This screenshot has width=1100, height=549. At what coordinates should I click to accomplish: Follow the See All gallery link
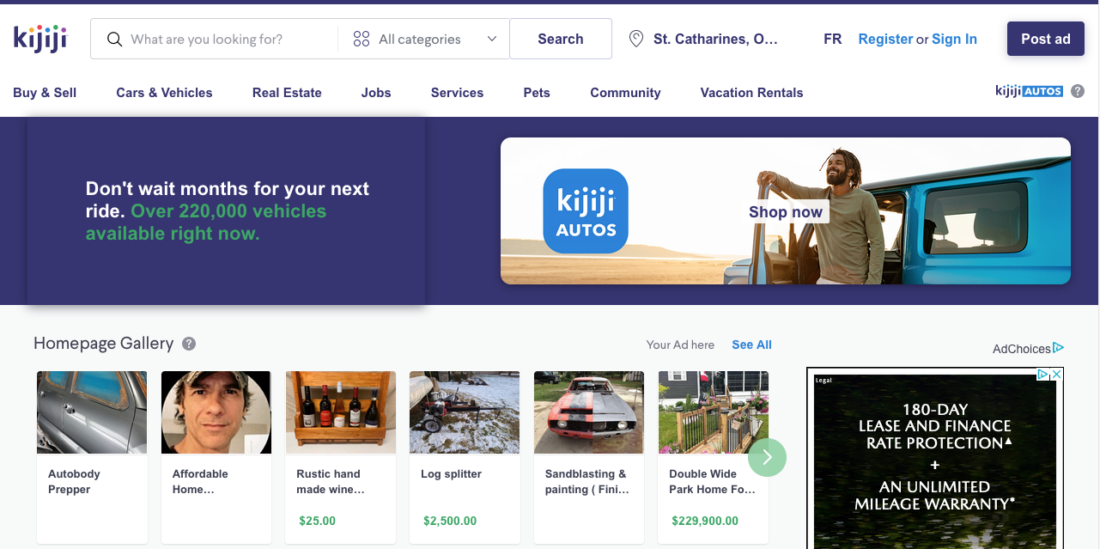pyautogui.click(x=751, y=344)
